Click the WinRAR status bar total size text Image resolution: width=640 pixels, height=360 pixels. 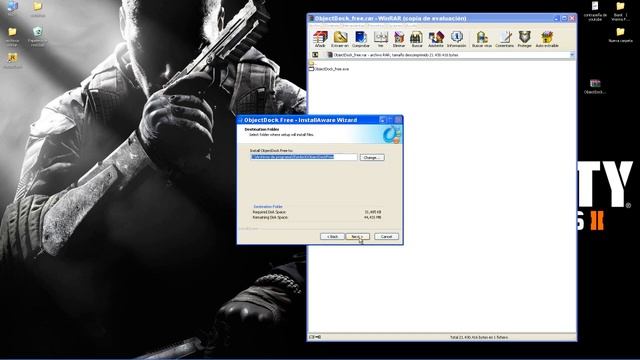(x=479, y=338)
